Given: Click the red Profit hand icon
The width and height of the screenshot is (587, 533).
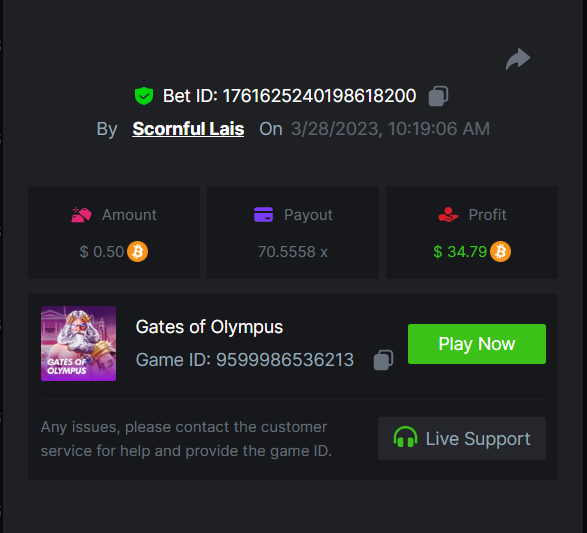Looking at the screenshot, I should click(448, 215).
